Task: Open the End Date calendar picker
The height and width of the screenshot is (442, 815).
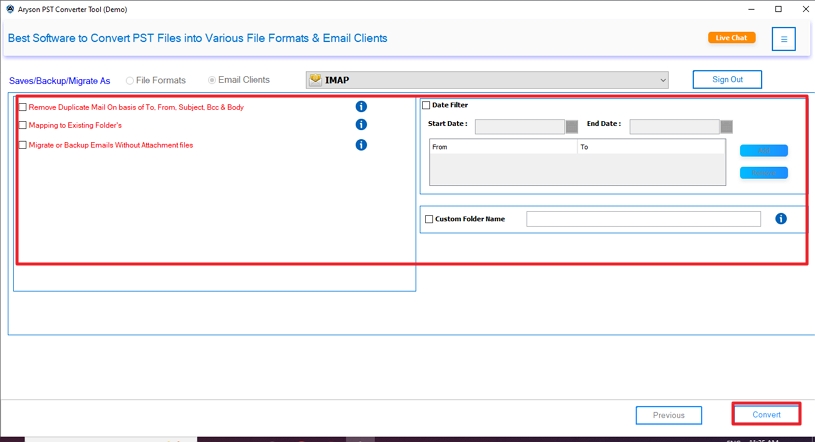Action: (727, 126)
